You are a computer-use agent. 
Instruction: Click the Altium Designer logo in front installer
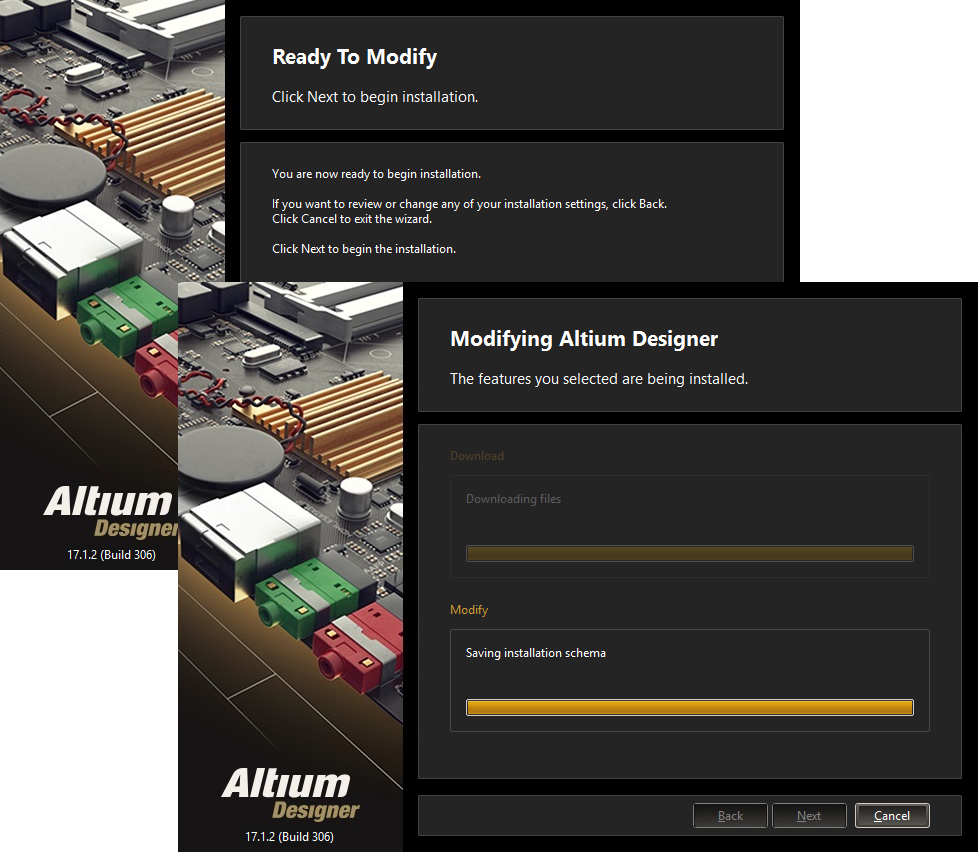pos(289,794)
